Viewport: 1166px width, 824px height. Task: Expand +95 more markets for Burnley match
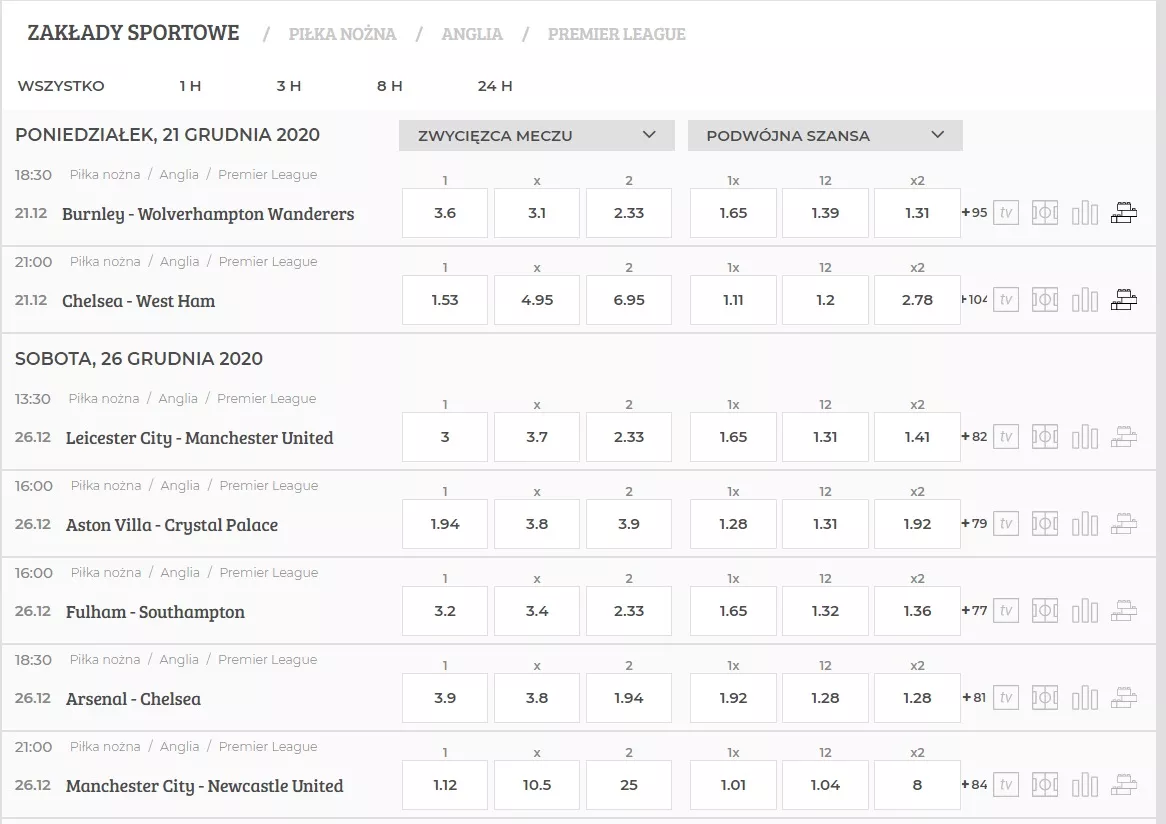click(x=974, y=213)
